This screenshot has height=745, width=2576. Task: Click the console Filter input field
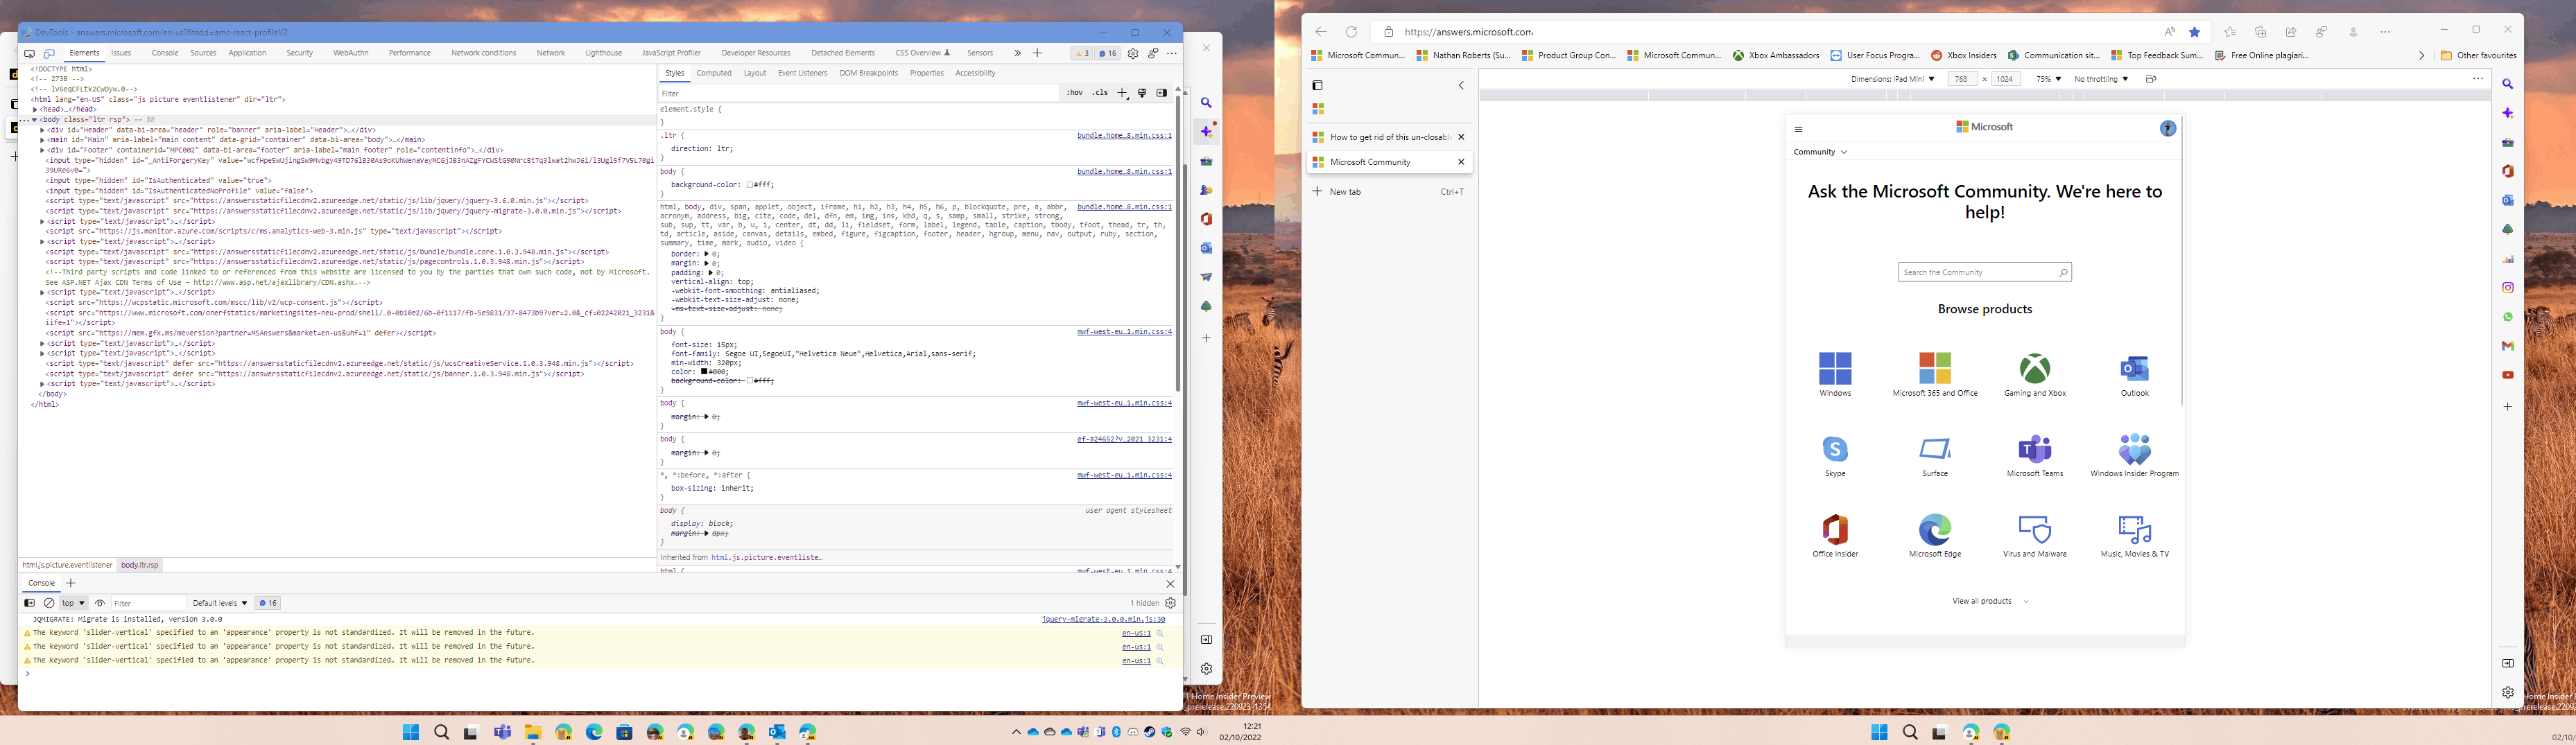tap(148, 603)
